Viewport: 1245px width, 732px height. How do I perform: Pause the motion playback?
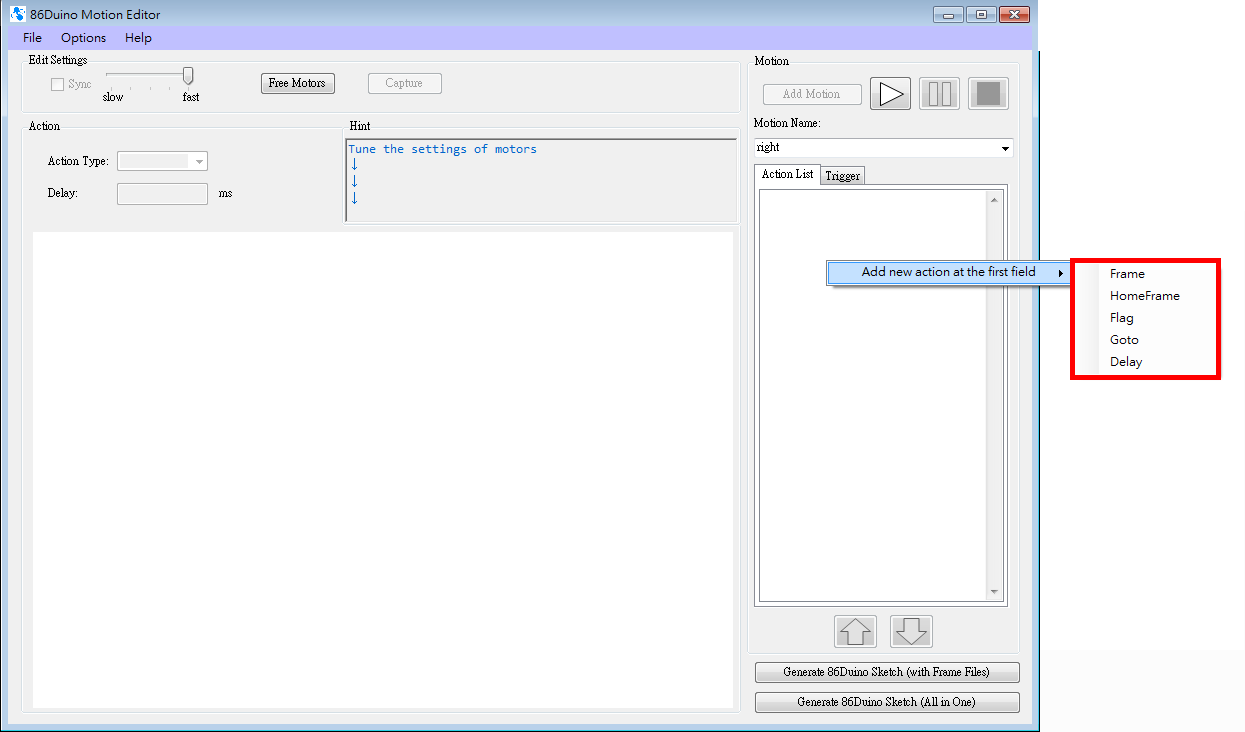pyautogui.click(x=939, y=94)
